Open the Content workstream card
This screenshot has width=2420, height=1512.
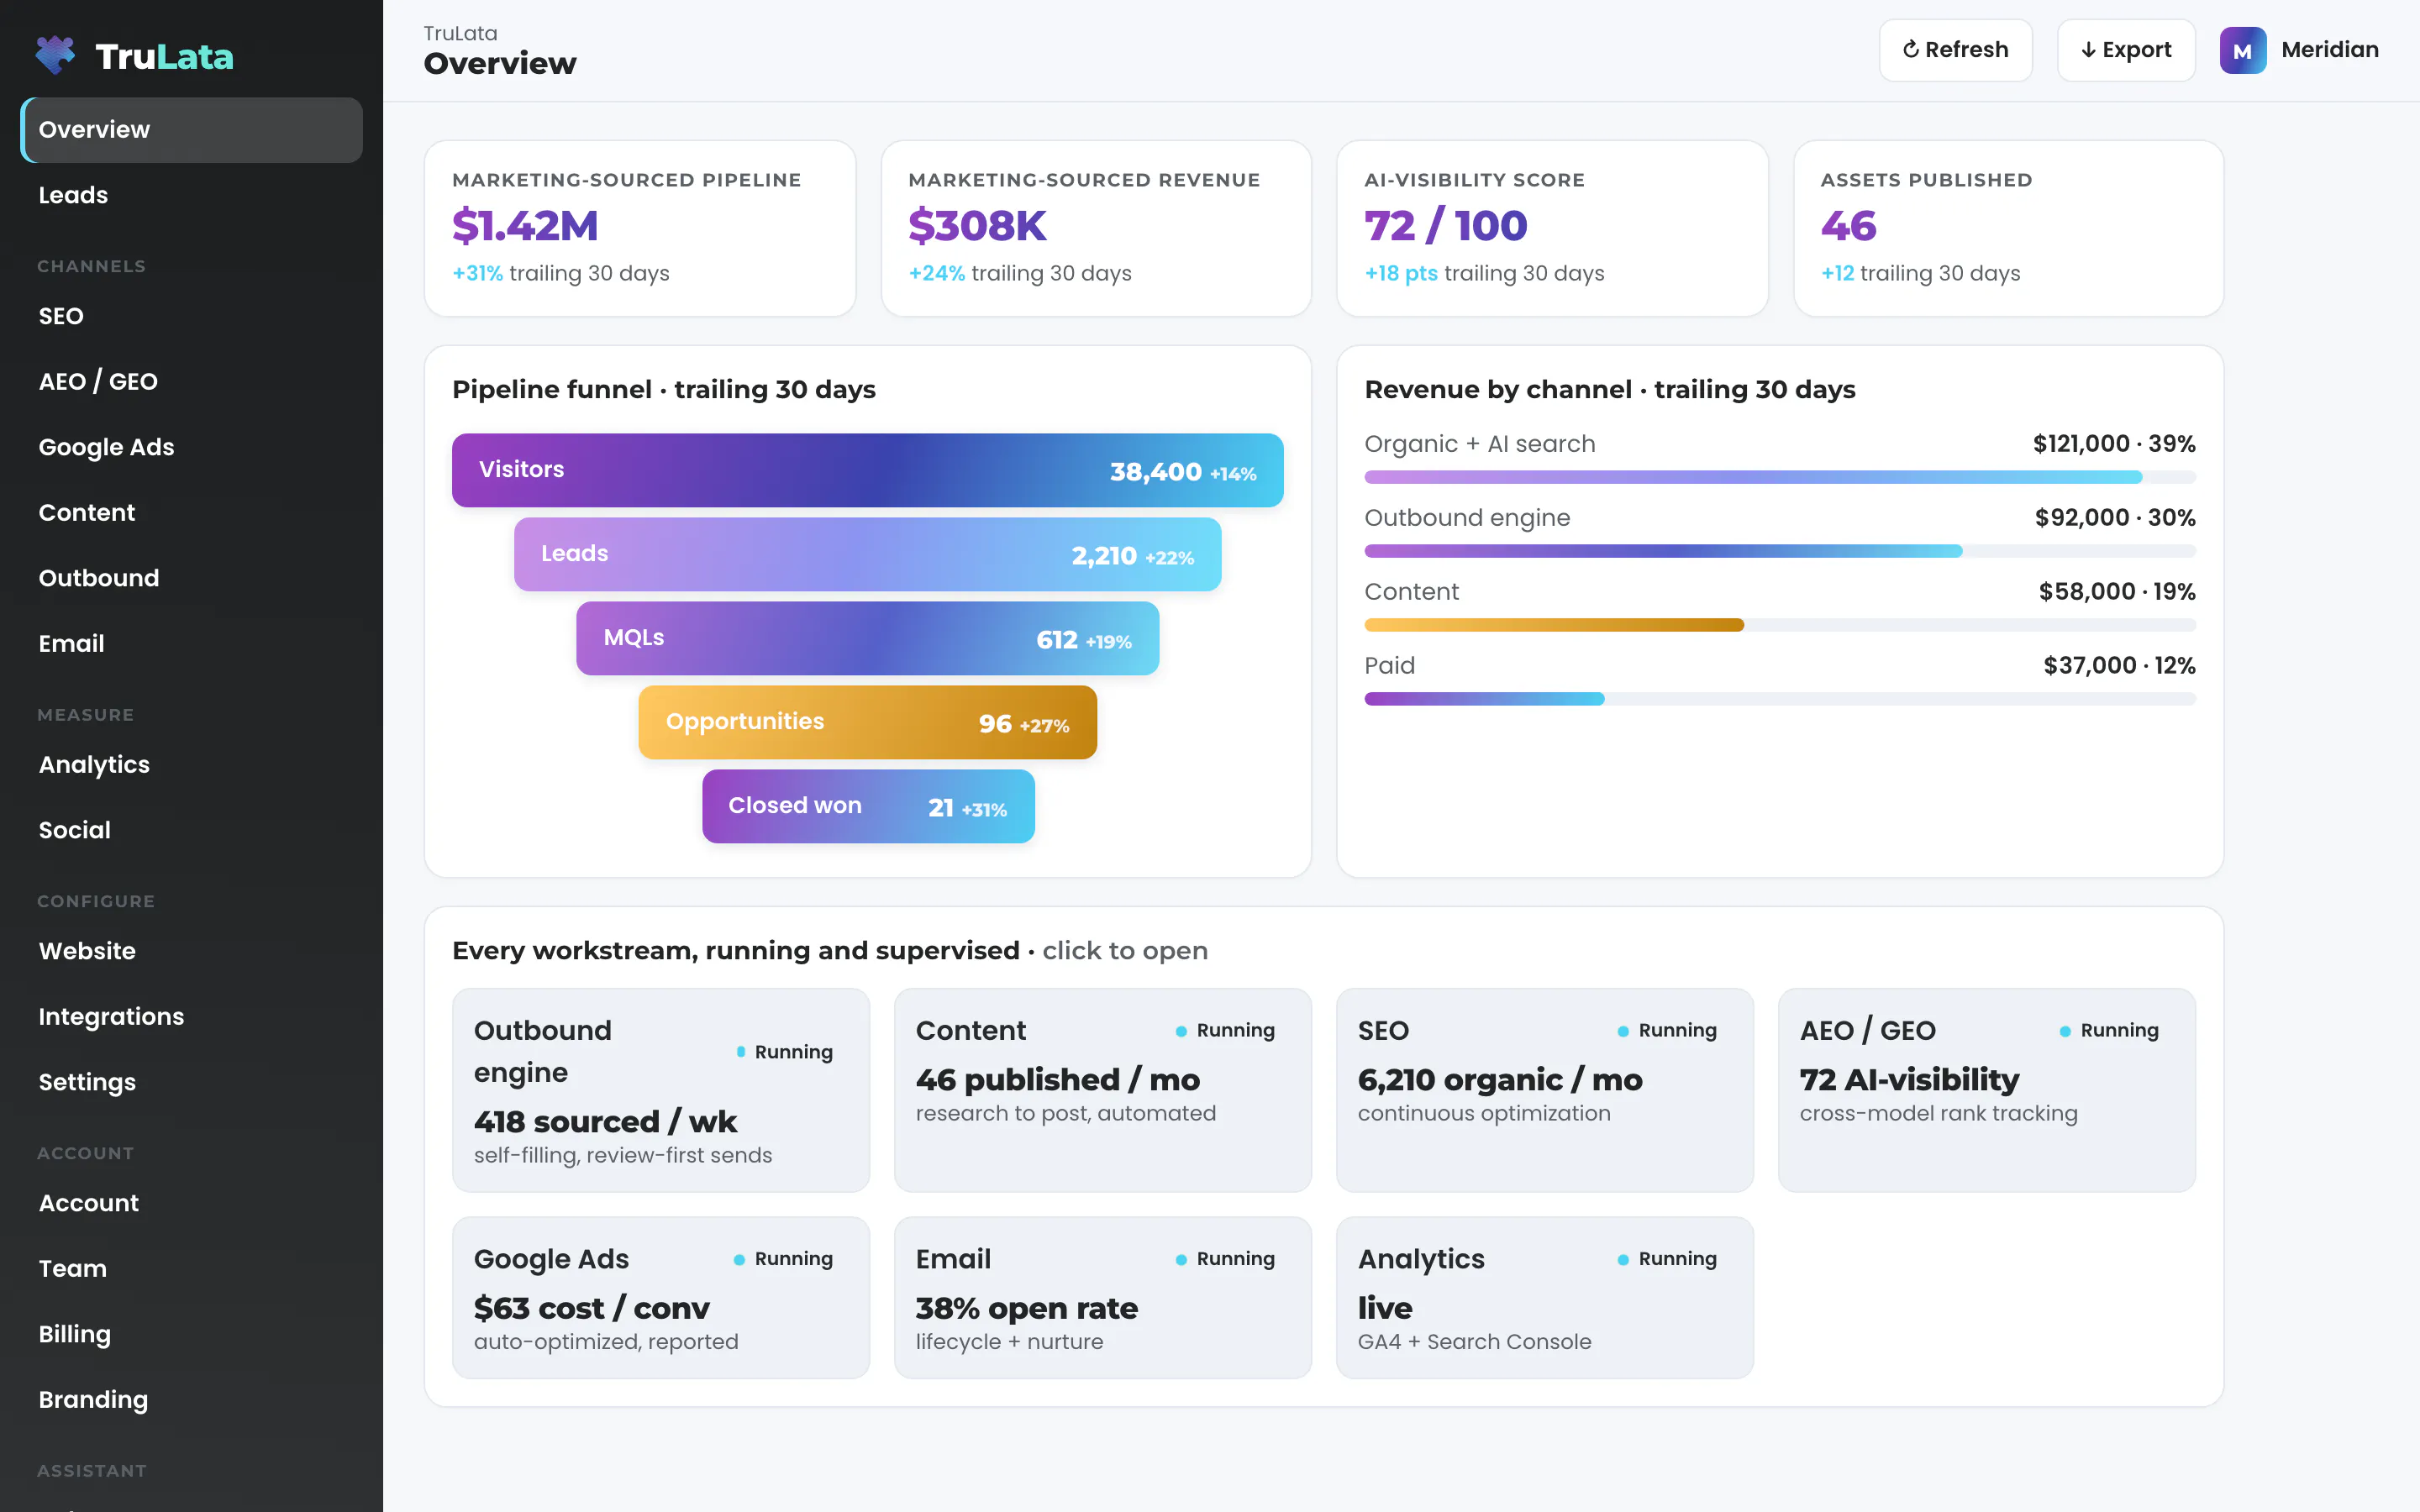tap(1102, 1090)
